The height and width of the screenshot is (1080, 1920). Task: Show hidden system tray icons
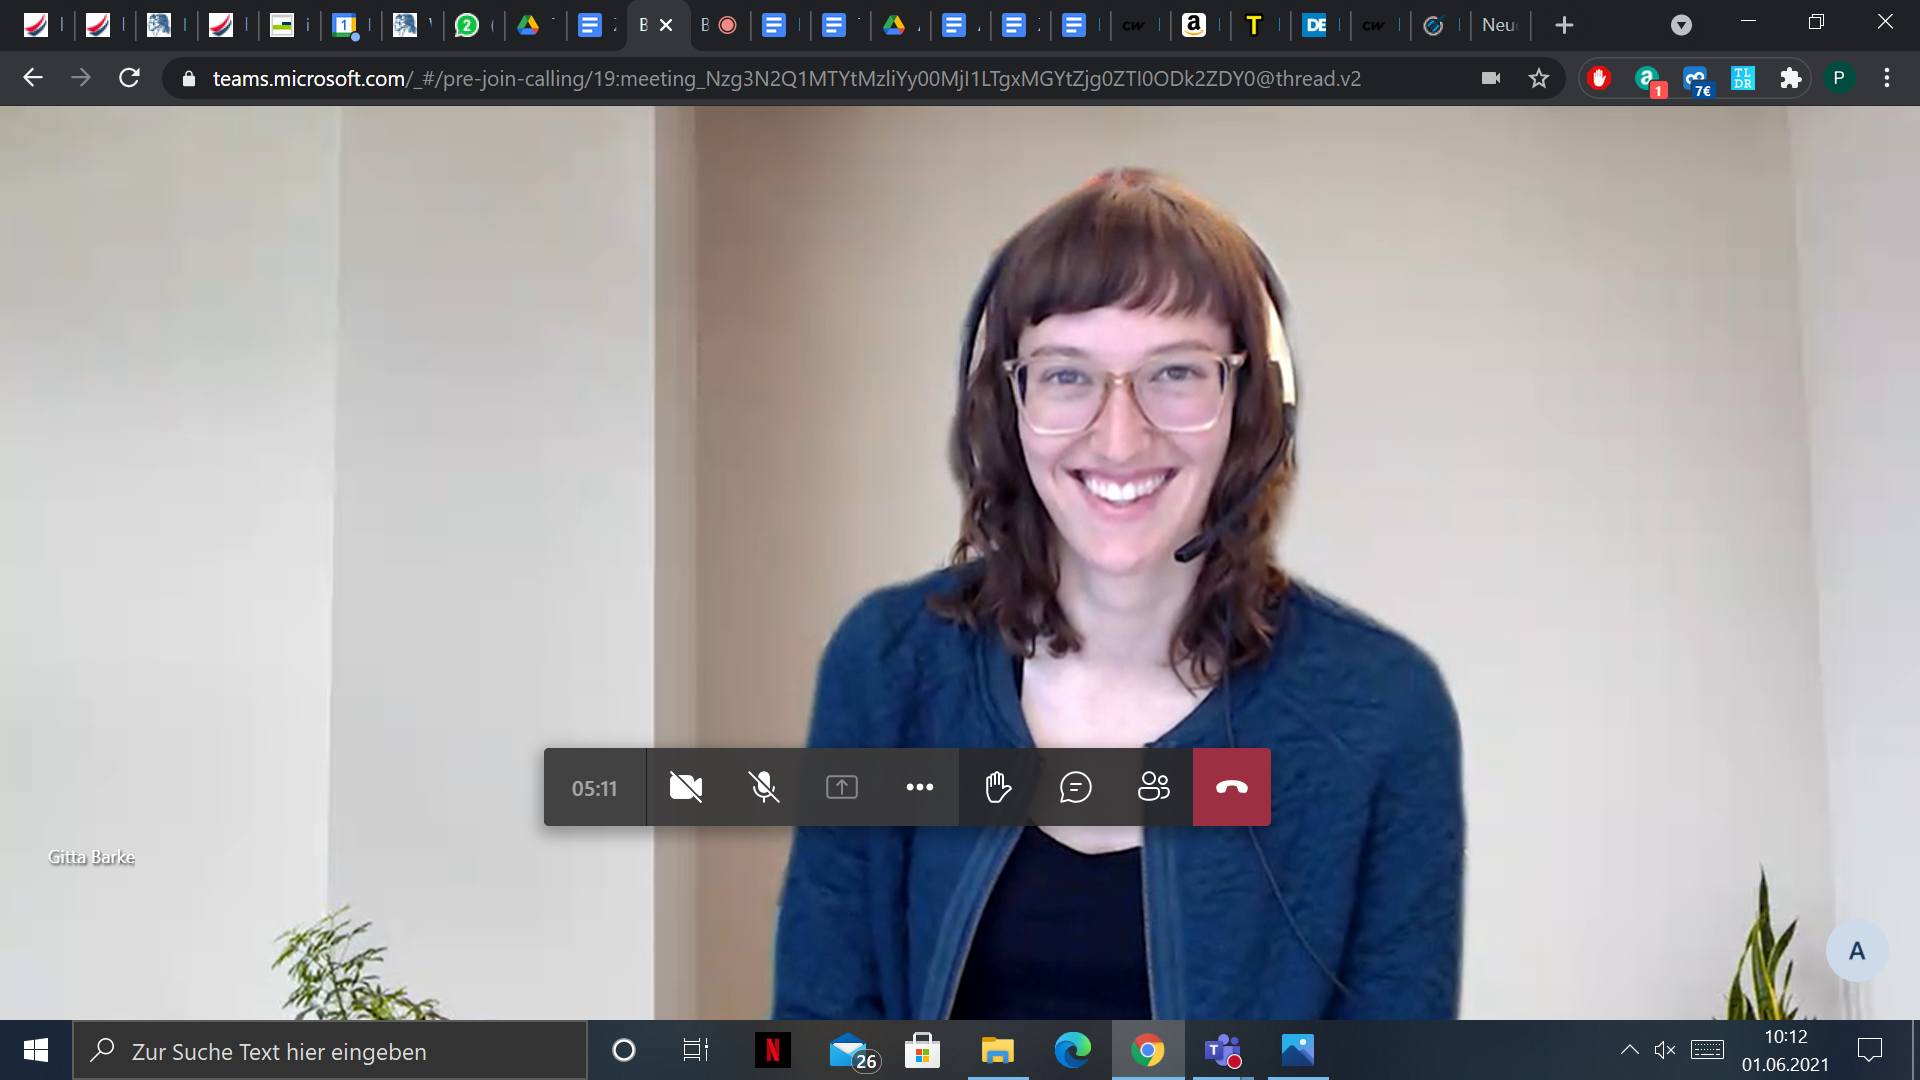[x=1629, y=1050]
